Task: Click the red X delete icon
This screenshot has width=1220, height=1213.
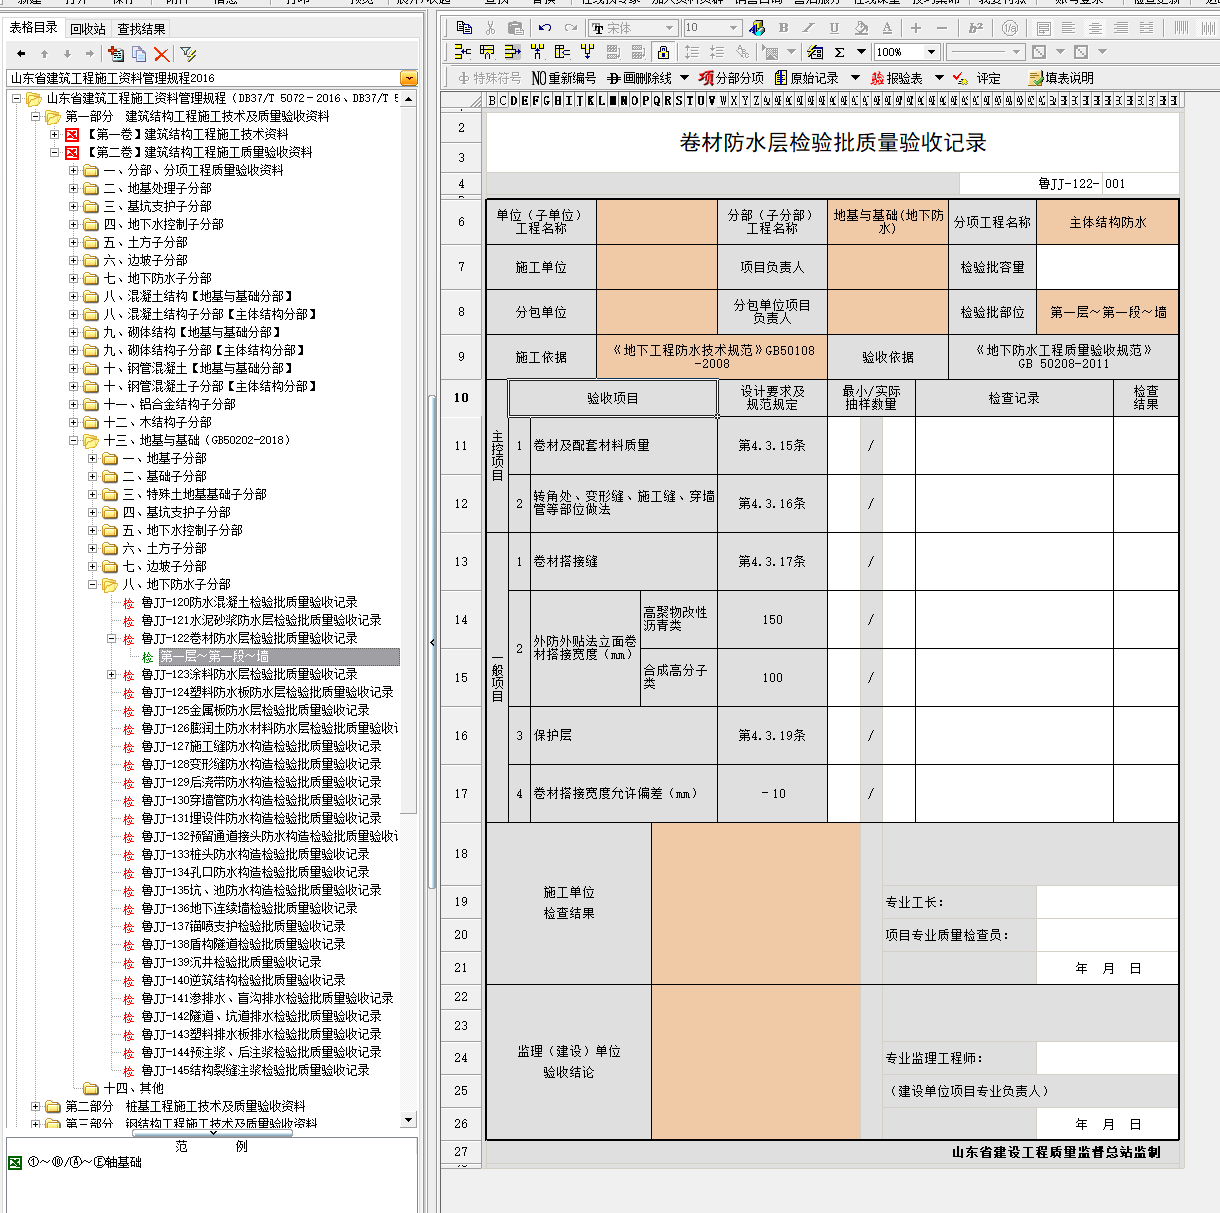Action: [x=162, y=54]
